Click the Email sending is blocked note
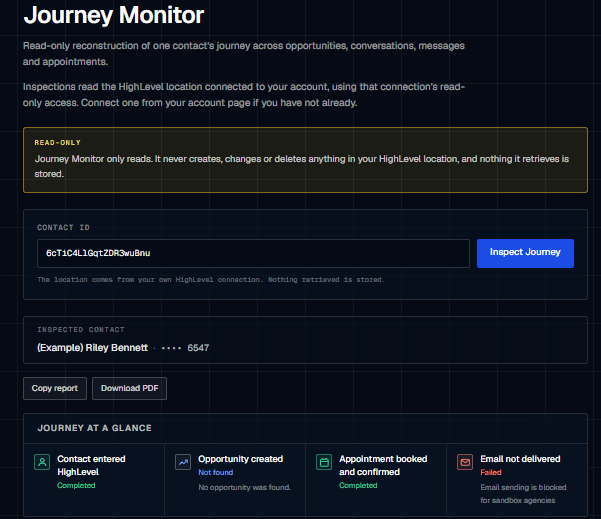The height and width of the screenshot is (519, 601). pyautogui.click(x=523, y=494)
